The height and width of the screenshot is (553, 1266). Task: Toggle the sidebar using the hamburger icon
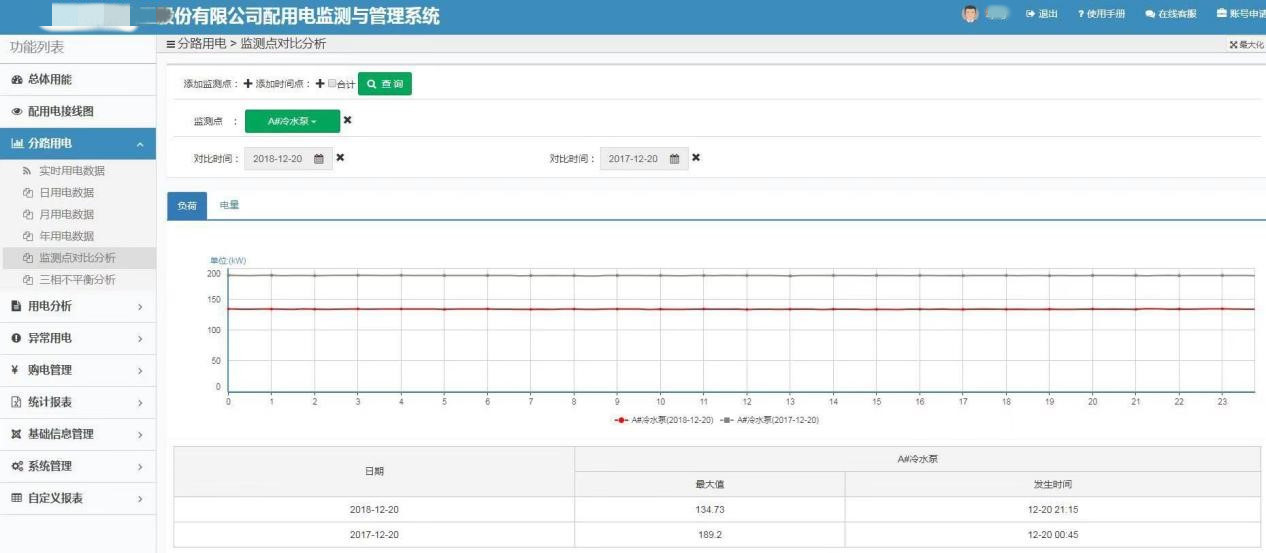tap(171, 45)
